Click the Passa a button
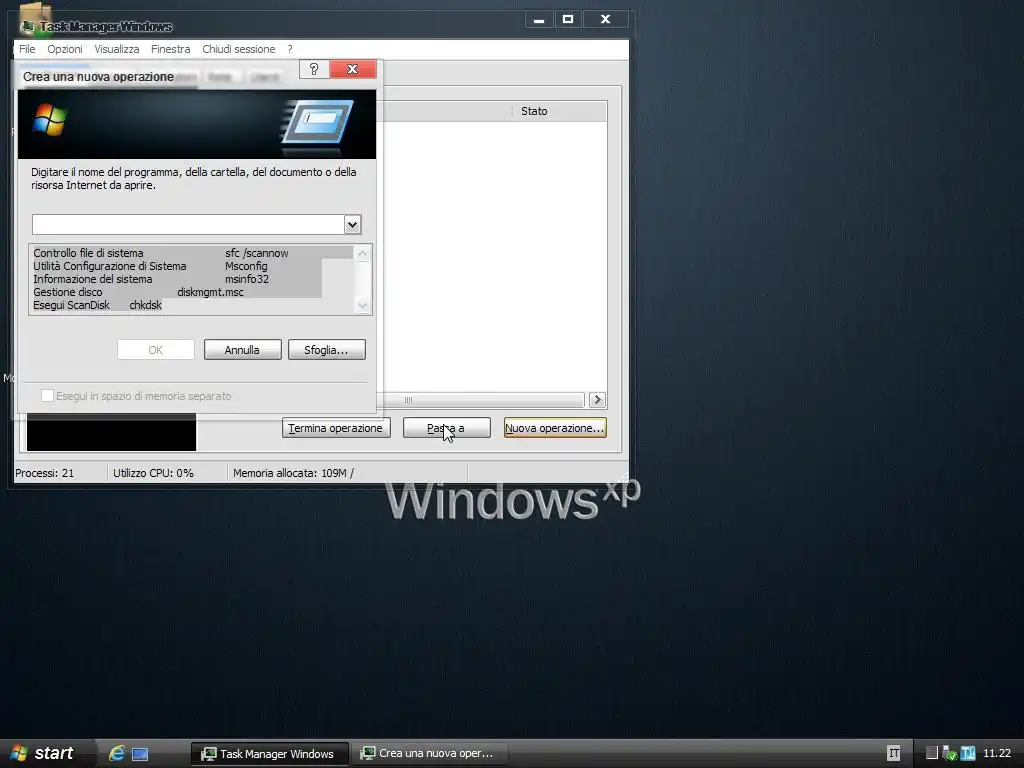The height and width of the screenshot is (768, 1024). click(x=447, y=428)
